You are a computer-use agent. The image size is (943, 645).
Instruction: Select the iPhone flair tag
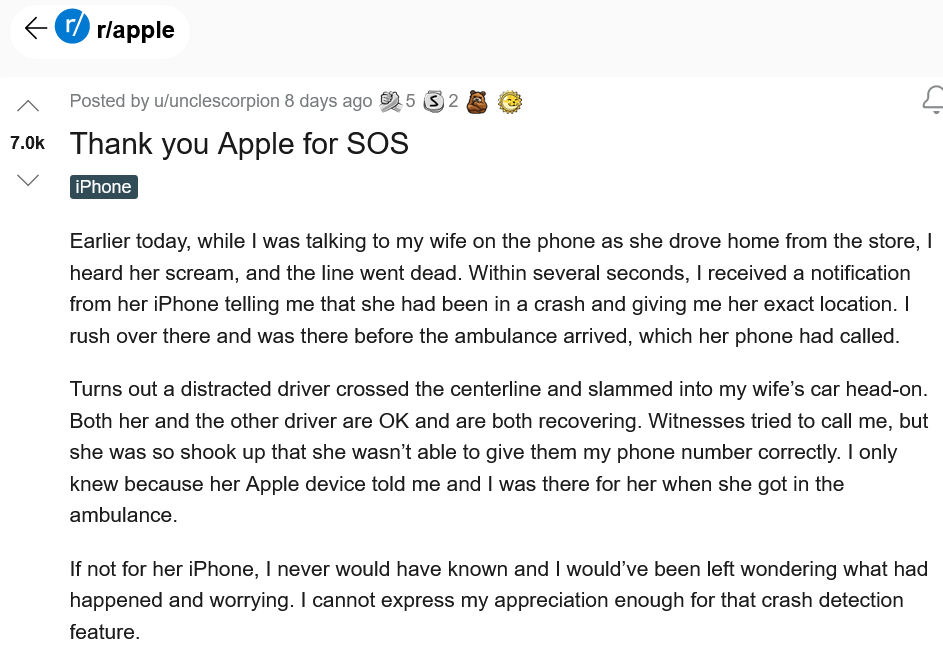pos(103,187)
